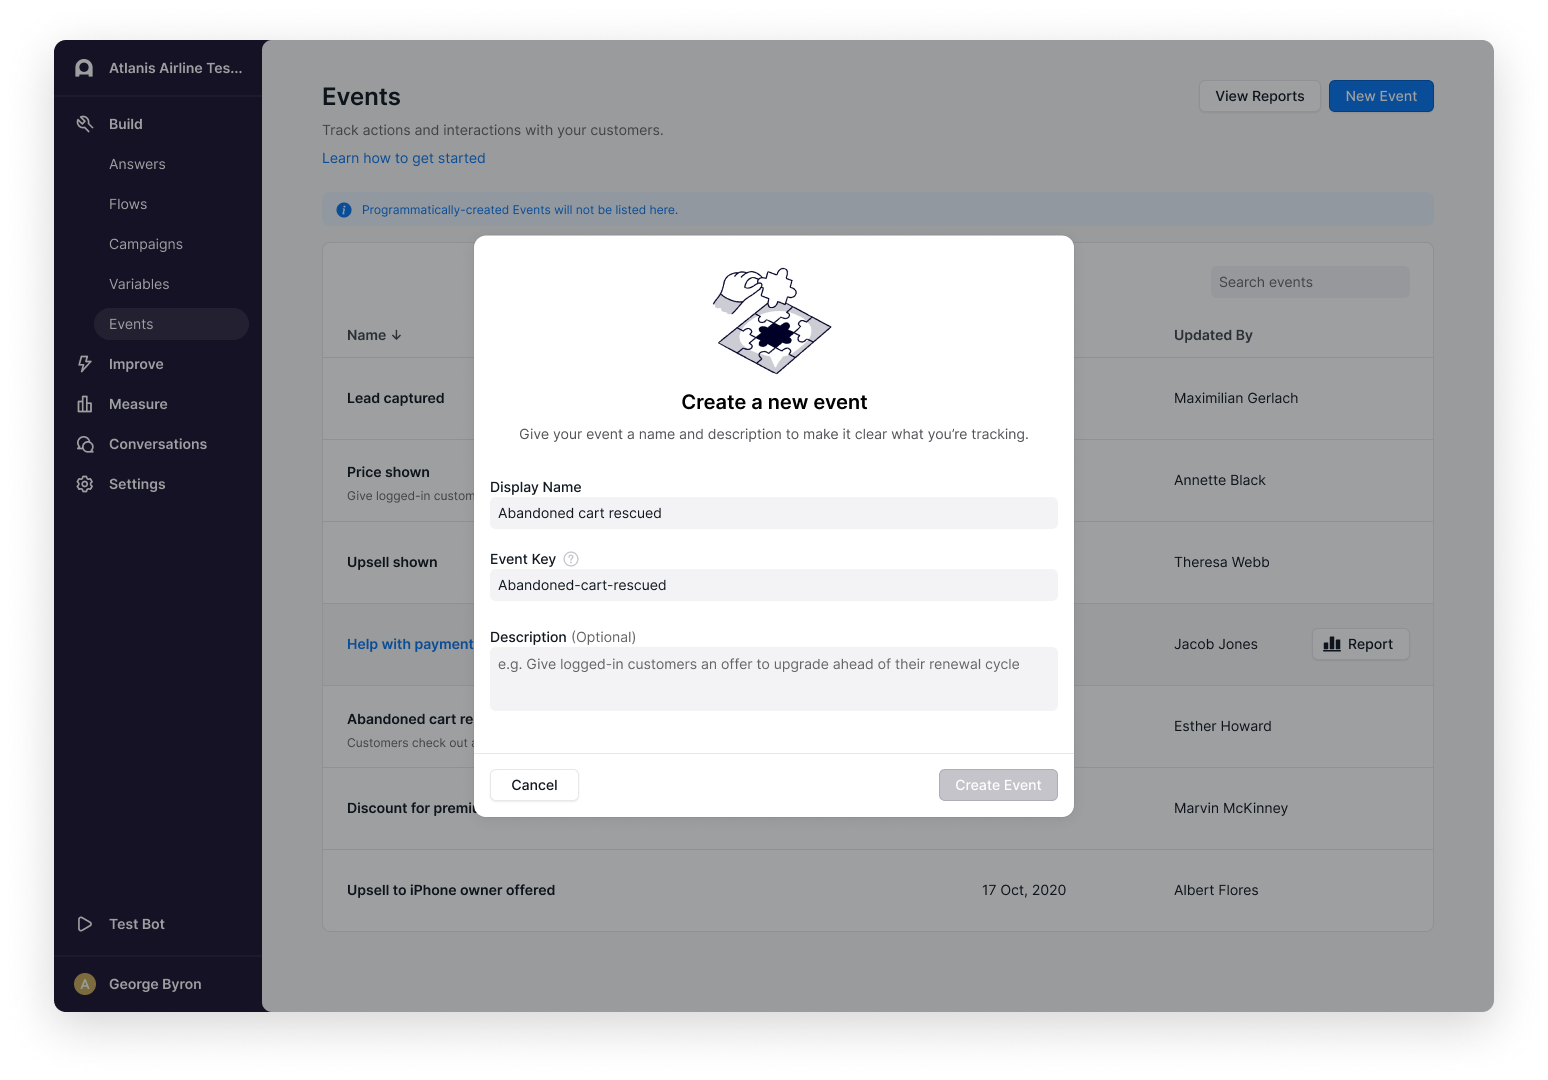
Task: Click Albert Flores in the table
Action: click(x=1216, y=890)
